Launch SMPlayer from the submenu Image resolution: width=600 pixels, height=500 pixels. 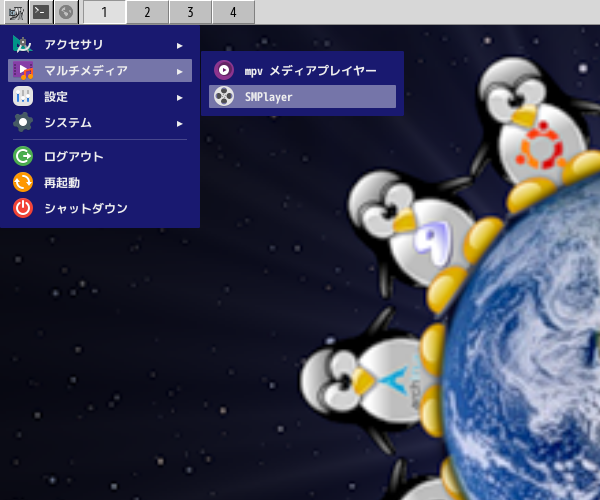pyautogui.click(x=302, y=97)
